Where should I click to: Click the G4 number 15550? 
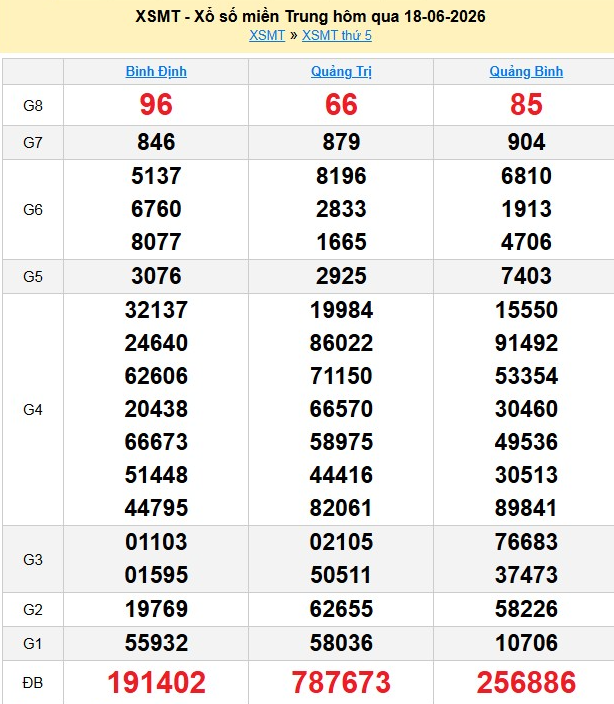point(526,310)
